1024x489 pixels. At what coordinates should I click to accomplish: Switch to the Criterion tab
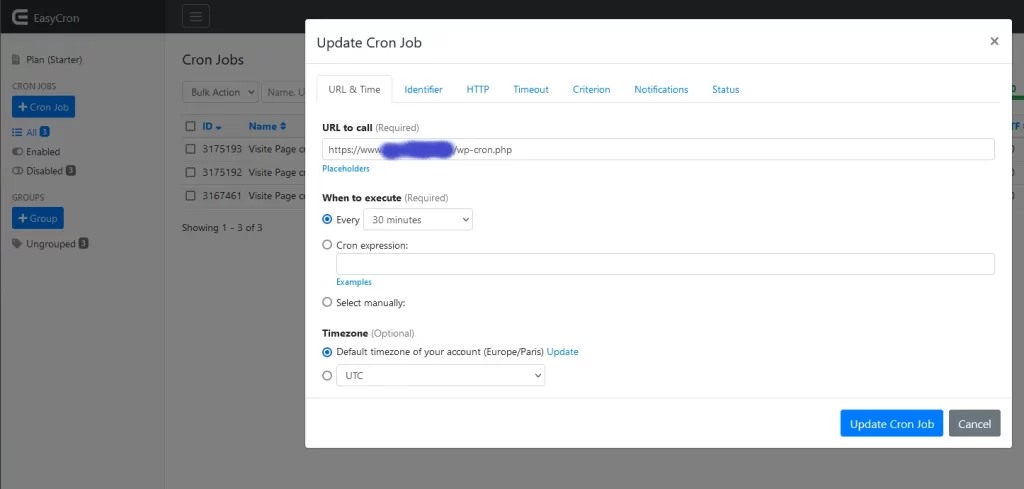591,89
